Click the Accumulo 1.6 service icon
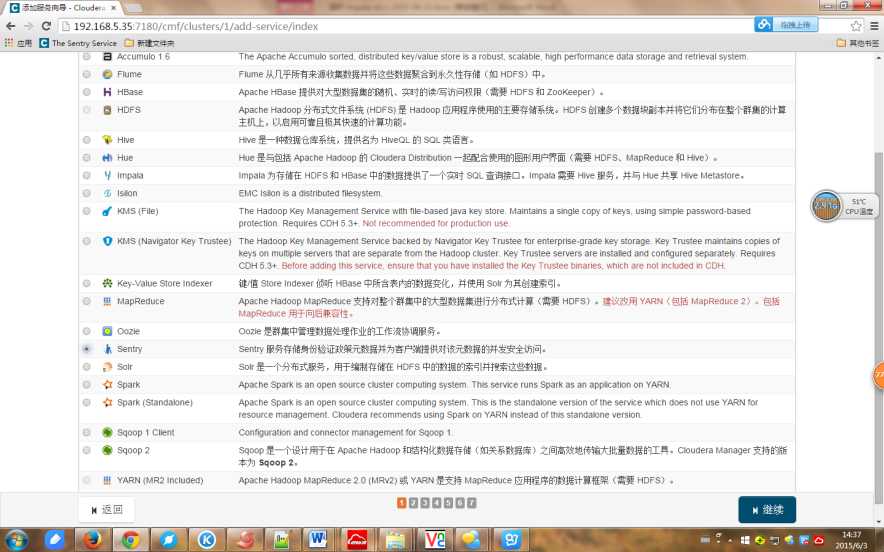Image resolution: width=884 pixels, height=552 pixels. point(107,57)
